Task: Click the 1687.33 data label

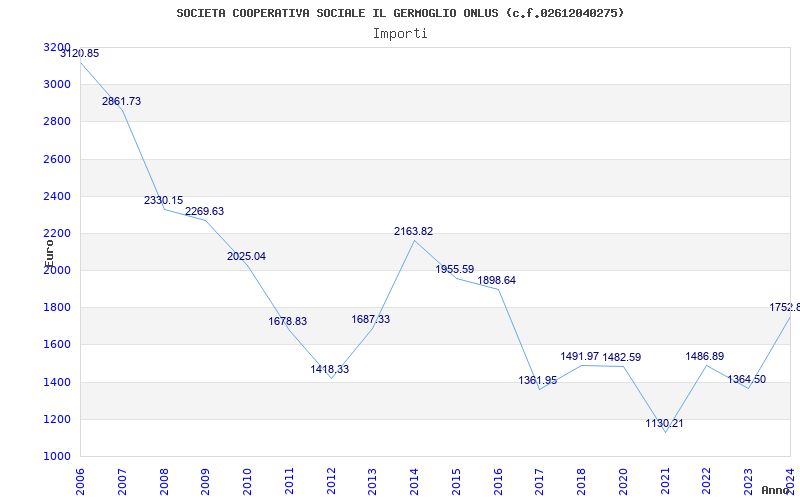Action: pyautogui.click(x=371, y=319)
